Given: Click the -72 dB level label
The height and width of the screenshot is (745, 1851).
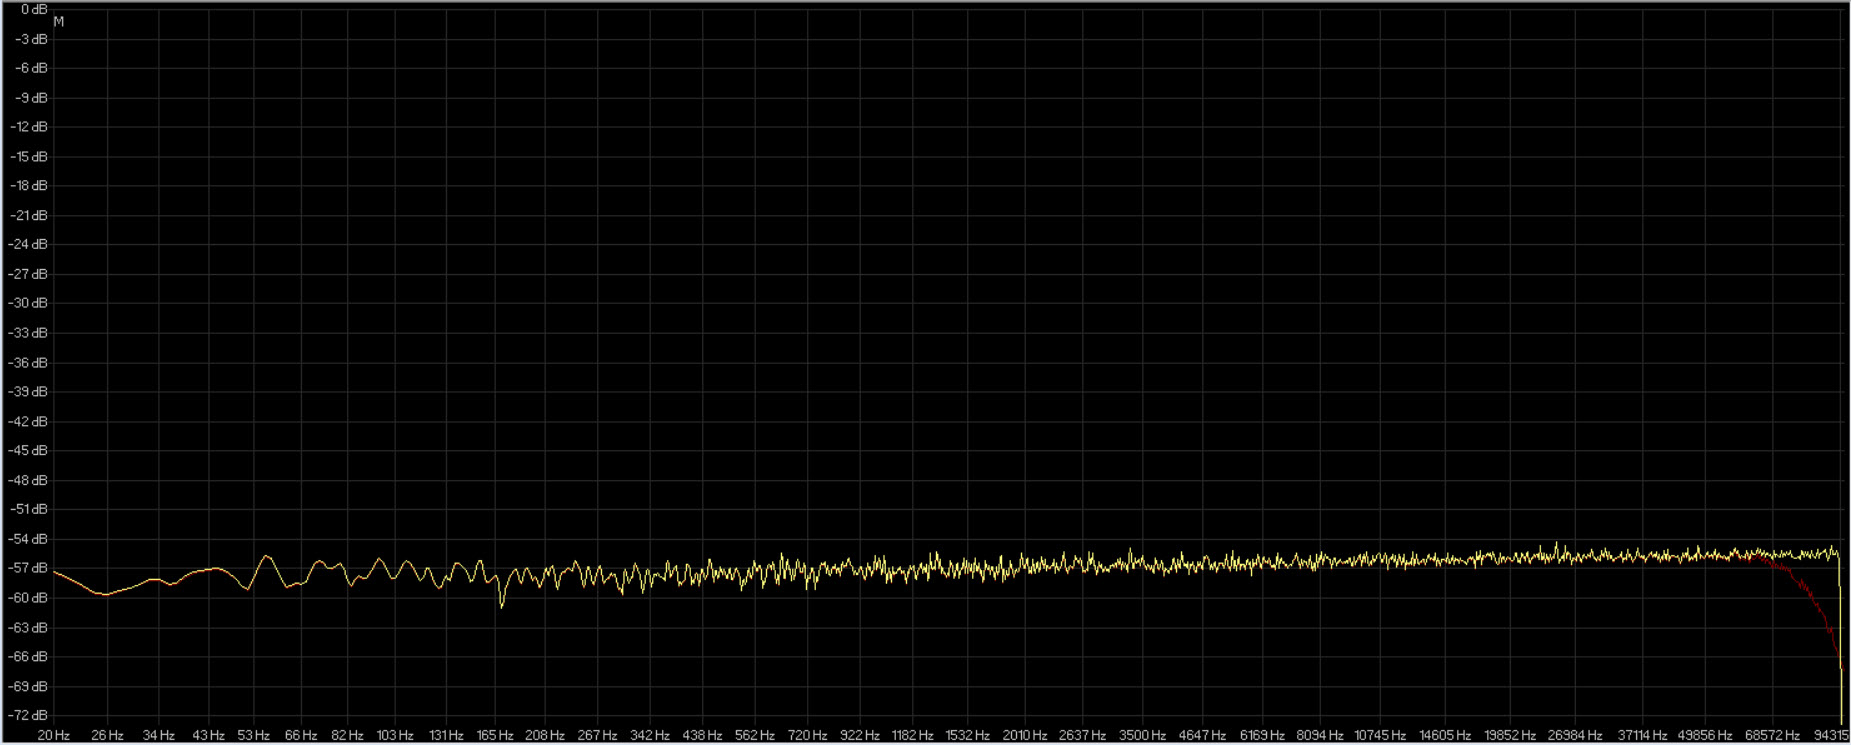Looking at the screenshot, I should coord(28,716).
